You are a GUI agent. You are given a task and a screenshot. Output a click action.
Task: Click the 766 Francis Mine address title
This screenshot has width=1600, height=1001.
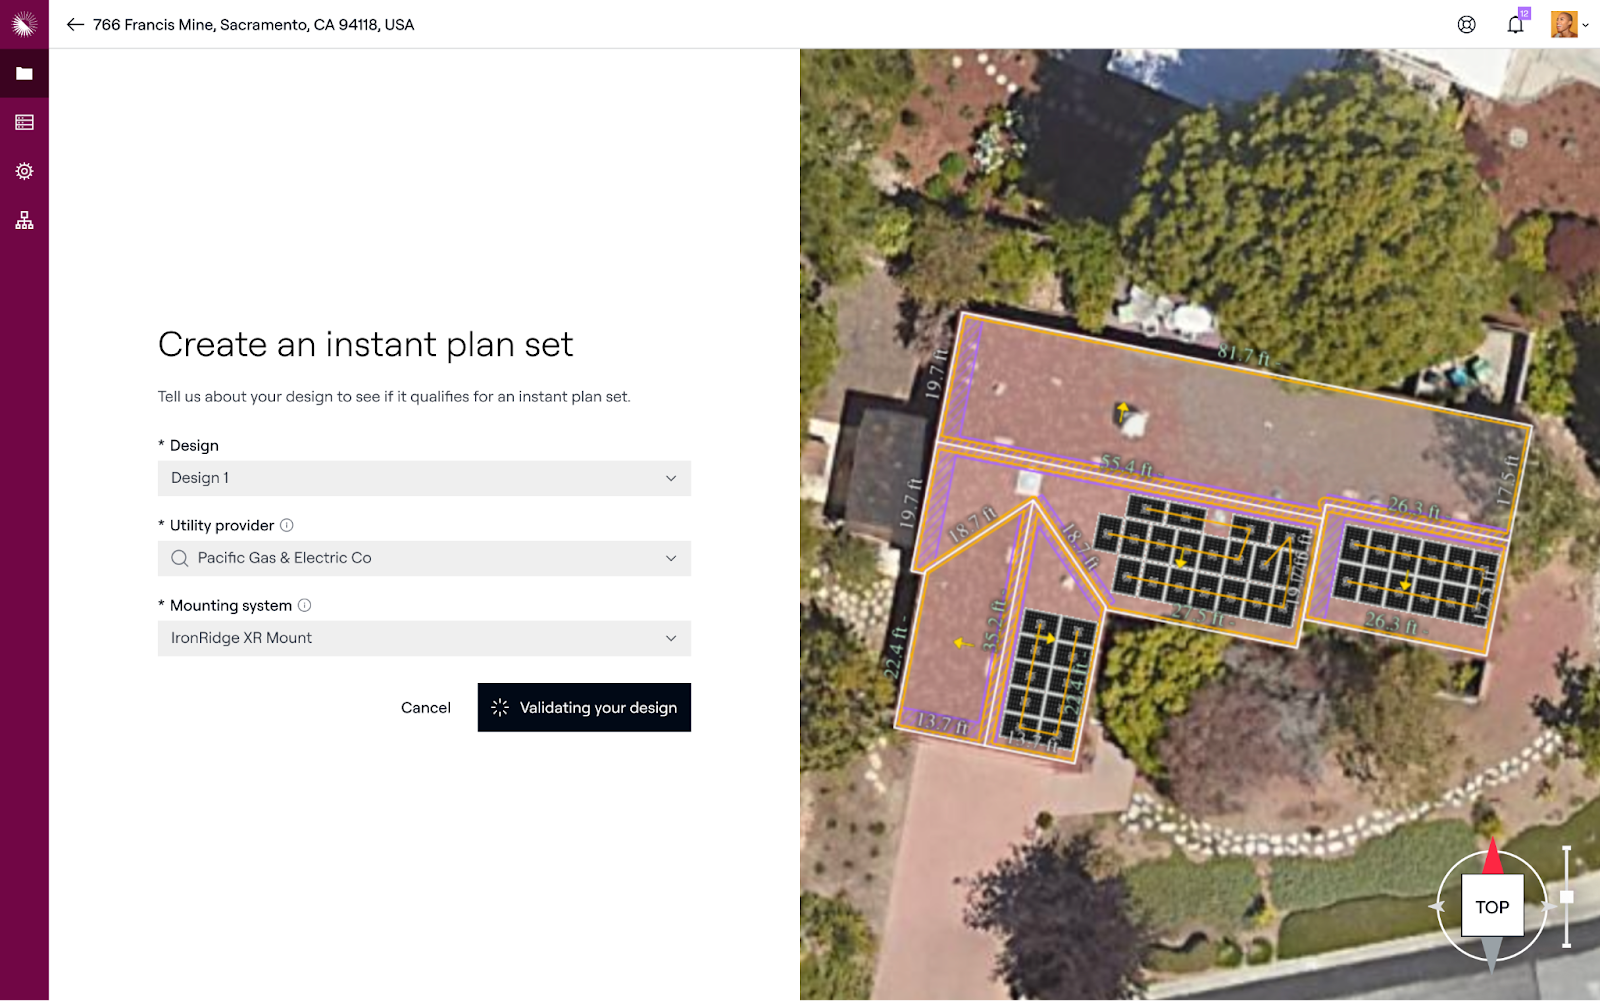point(253,25)
